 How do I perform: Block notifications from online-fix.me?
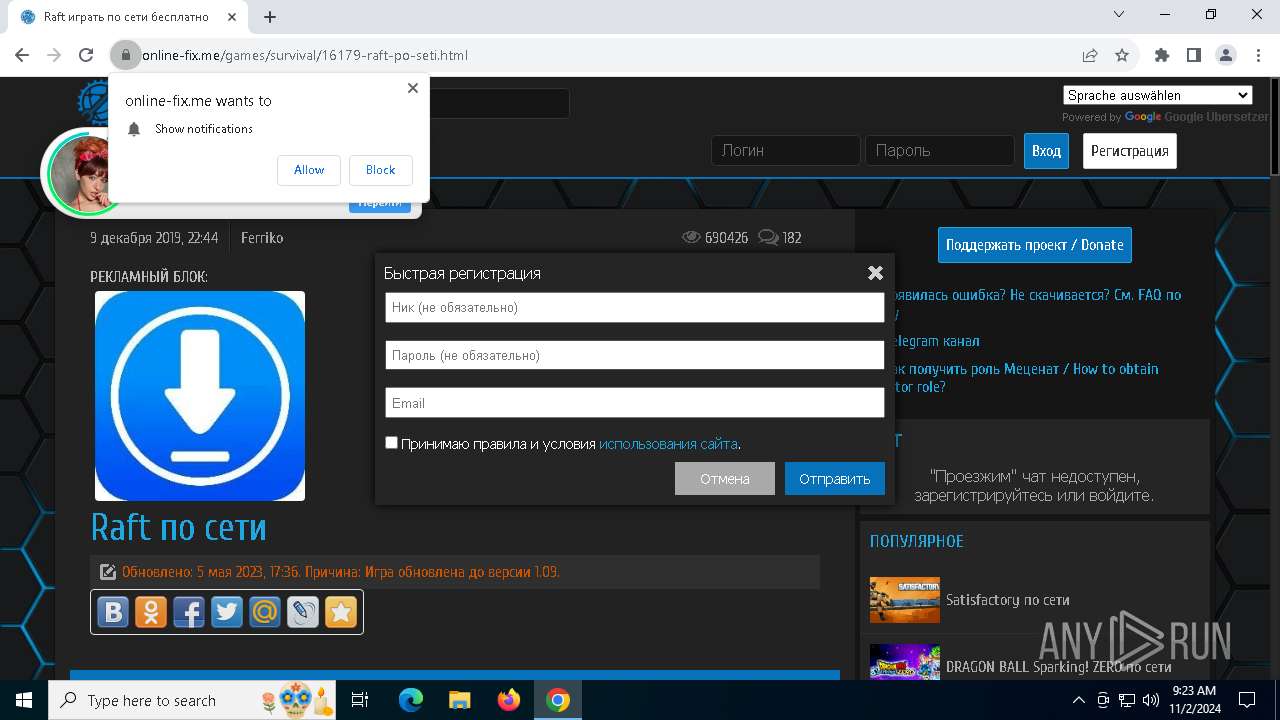(380, 170)
